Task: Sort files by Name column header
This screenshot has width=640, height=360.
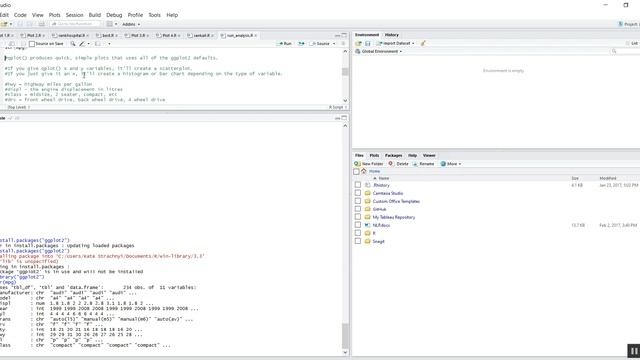Action: (x=384, y=178)
